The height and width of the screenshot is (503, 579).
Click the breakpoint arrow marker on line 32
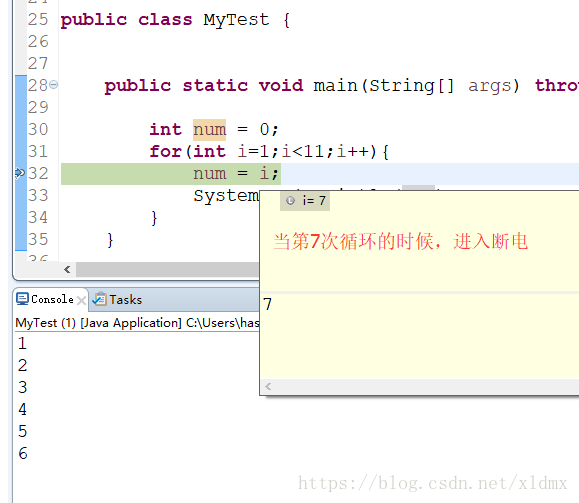pos(20,173)
